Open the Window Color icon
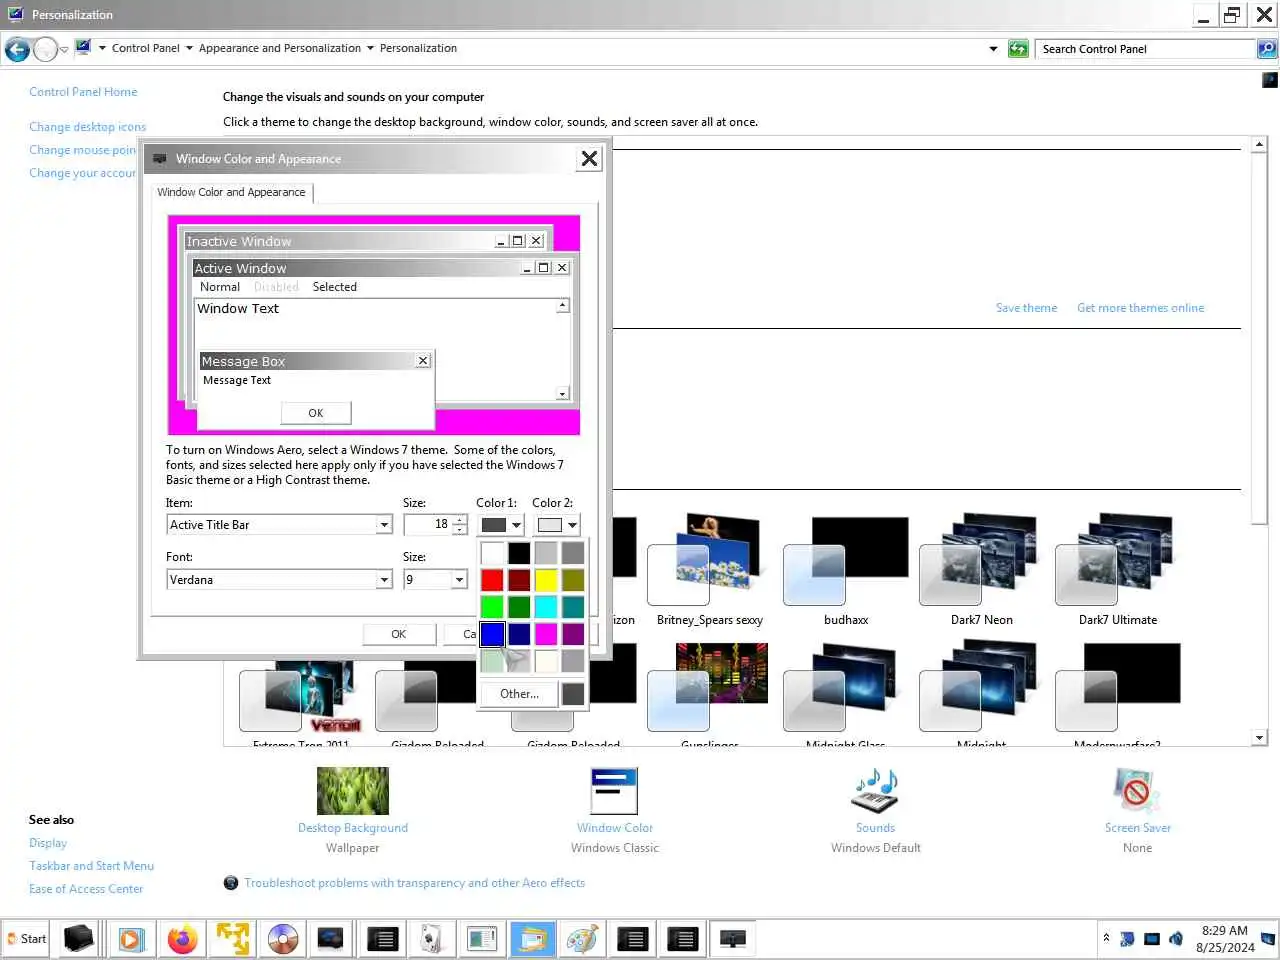The image size is (1280, 960). [614, 791]
